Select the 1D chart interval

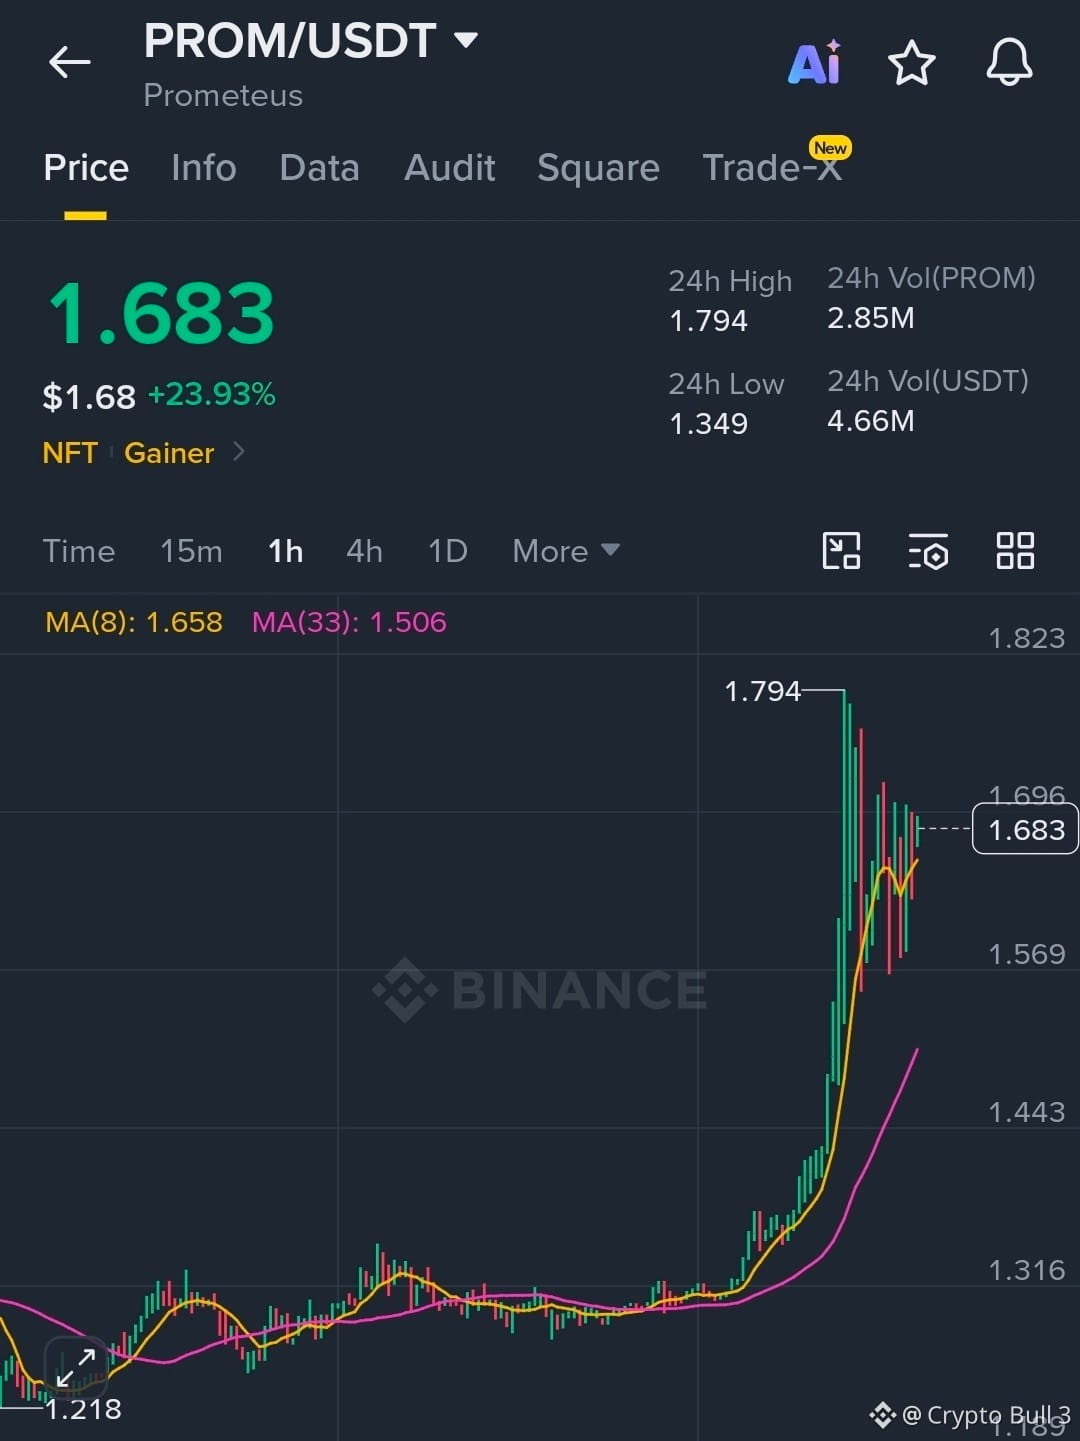click(448, 551)
